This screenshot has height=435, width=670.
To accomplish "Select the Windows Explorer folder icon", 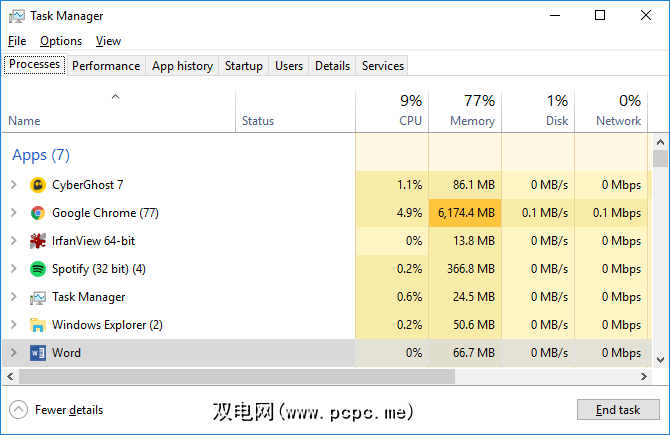I will click(38, 325).
